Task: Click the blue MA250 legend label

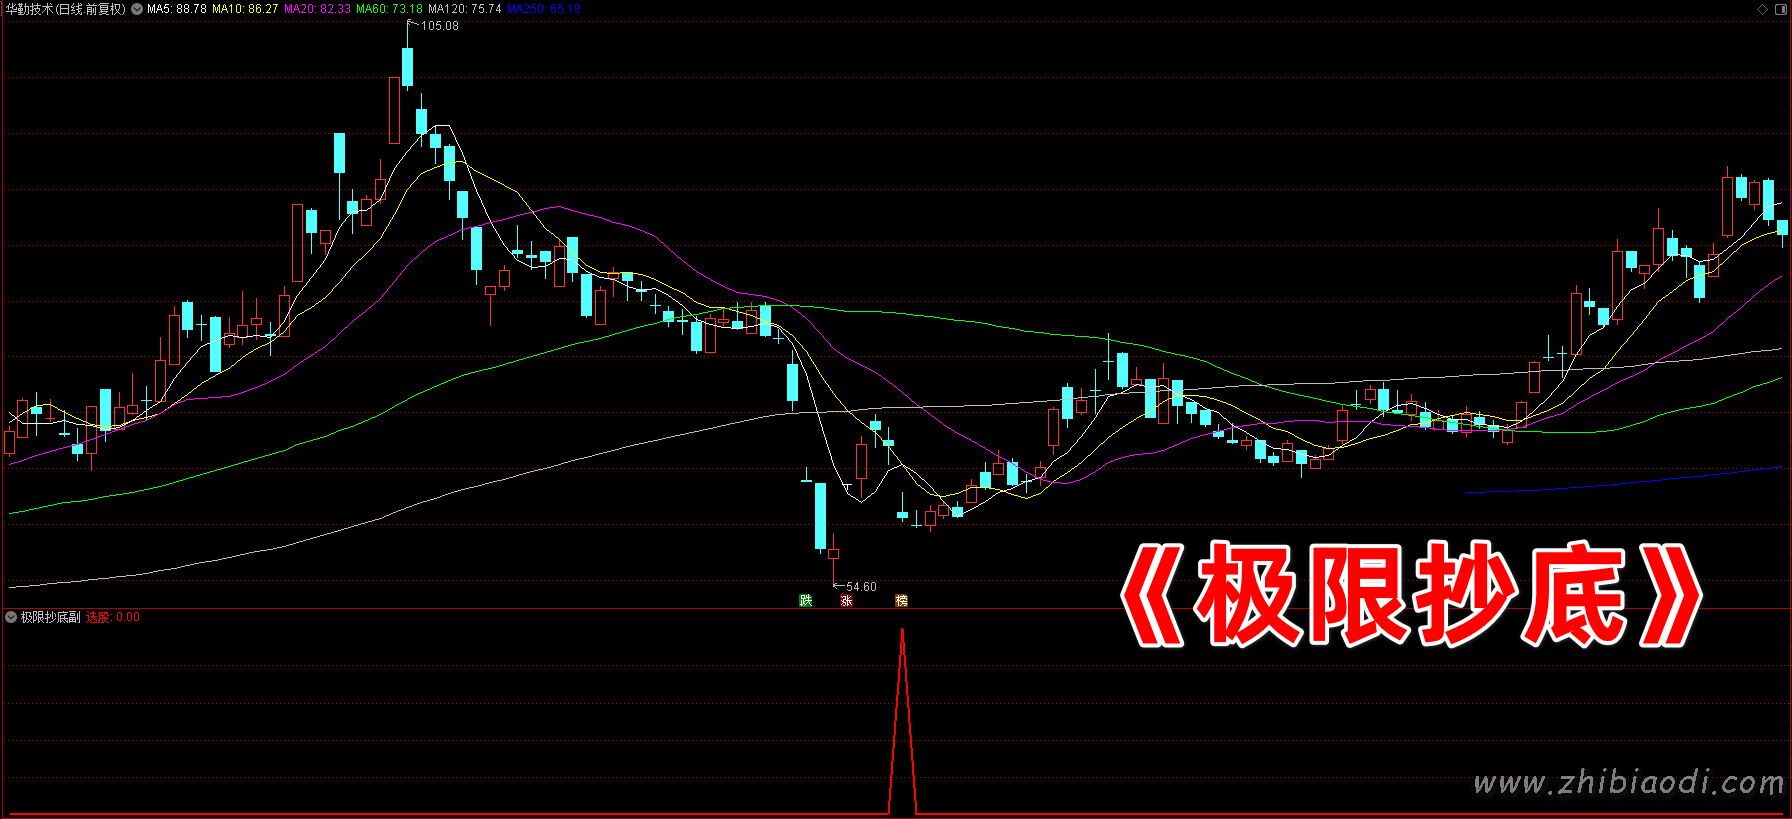Action: pos(544,9)
